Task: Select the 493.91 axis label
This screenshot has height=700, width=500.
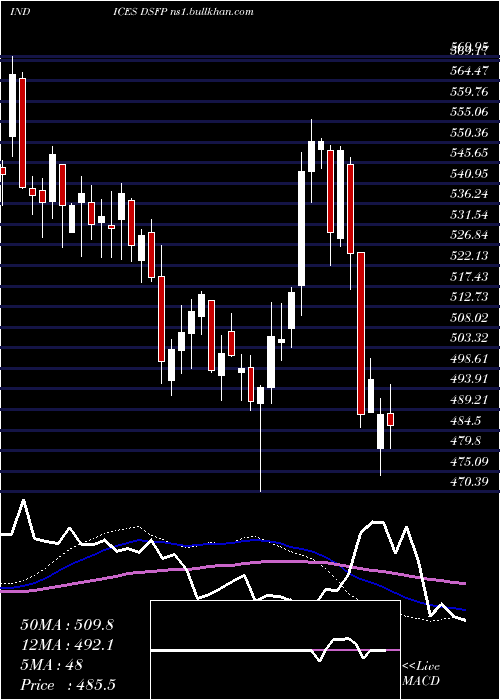Action: [470, 379]
